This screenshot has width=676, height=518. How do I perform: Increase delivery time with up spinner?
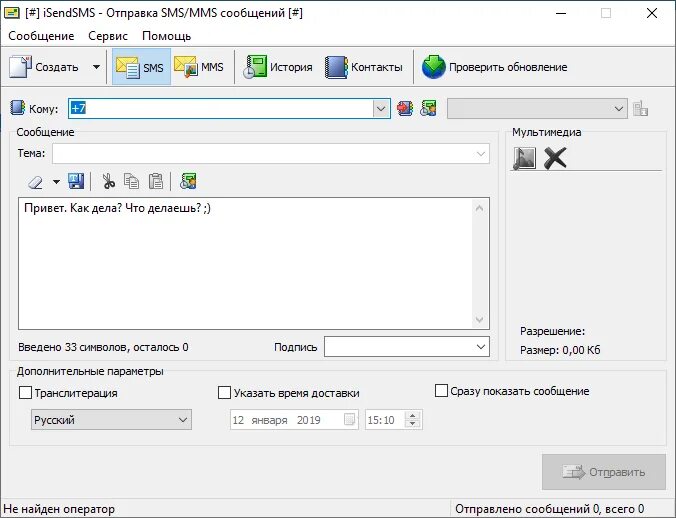click(x=413, y=416)
